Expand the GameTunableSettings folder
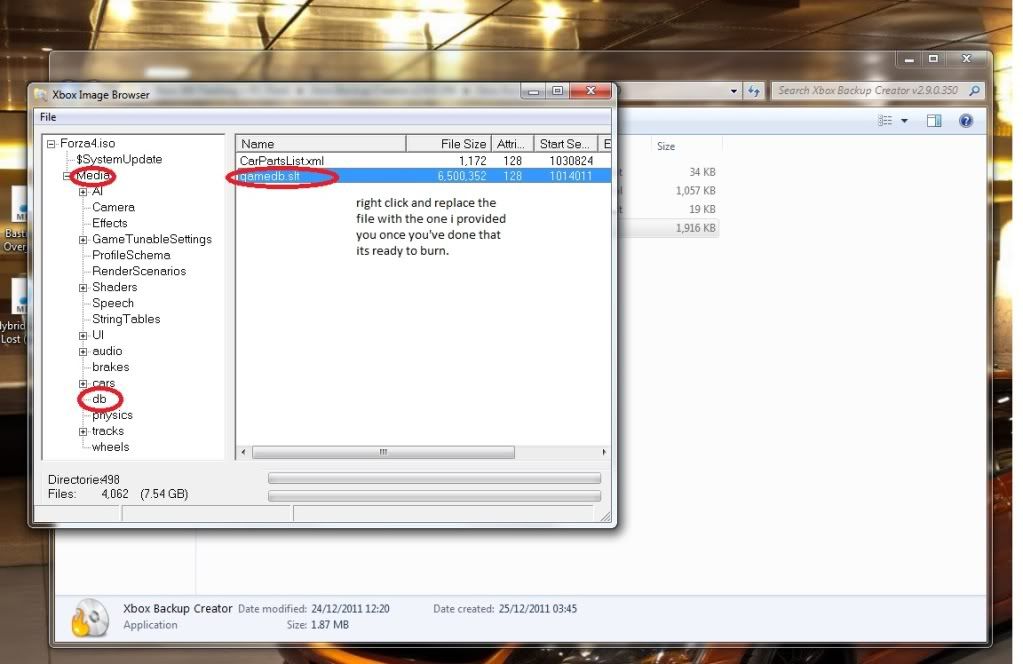The height and width of the screenshot is (664, 1023). click(x=83, y=240)
